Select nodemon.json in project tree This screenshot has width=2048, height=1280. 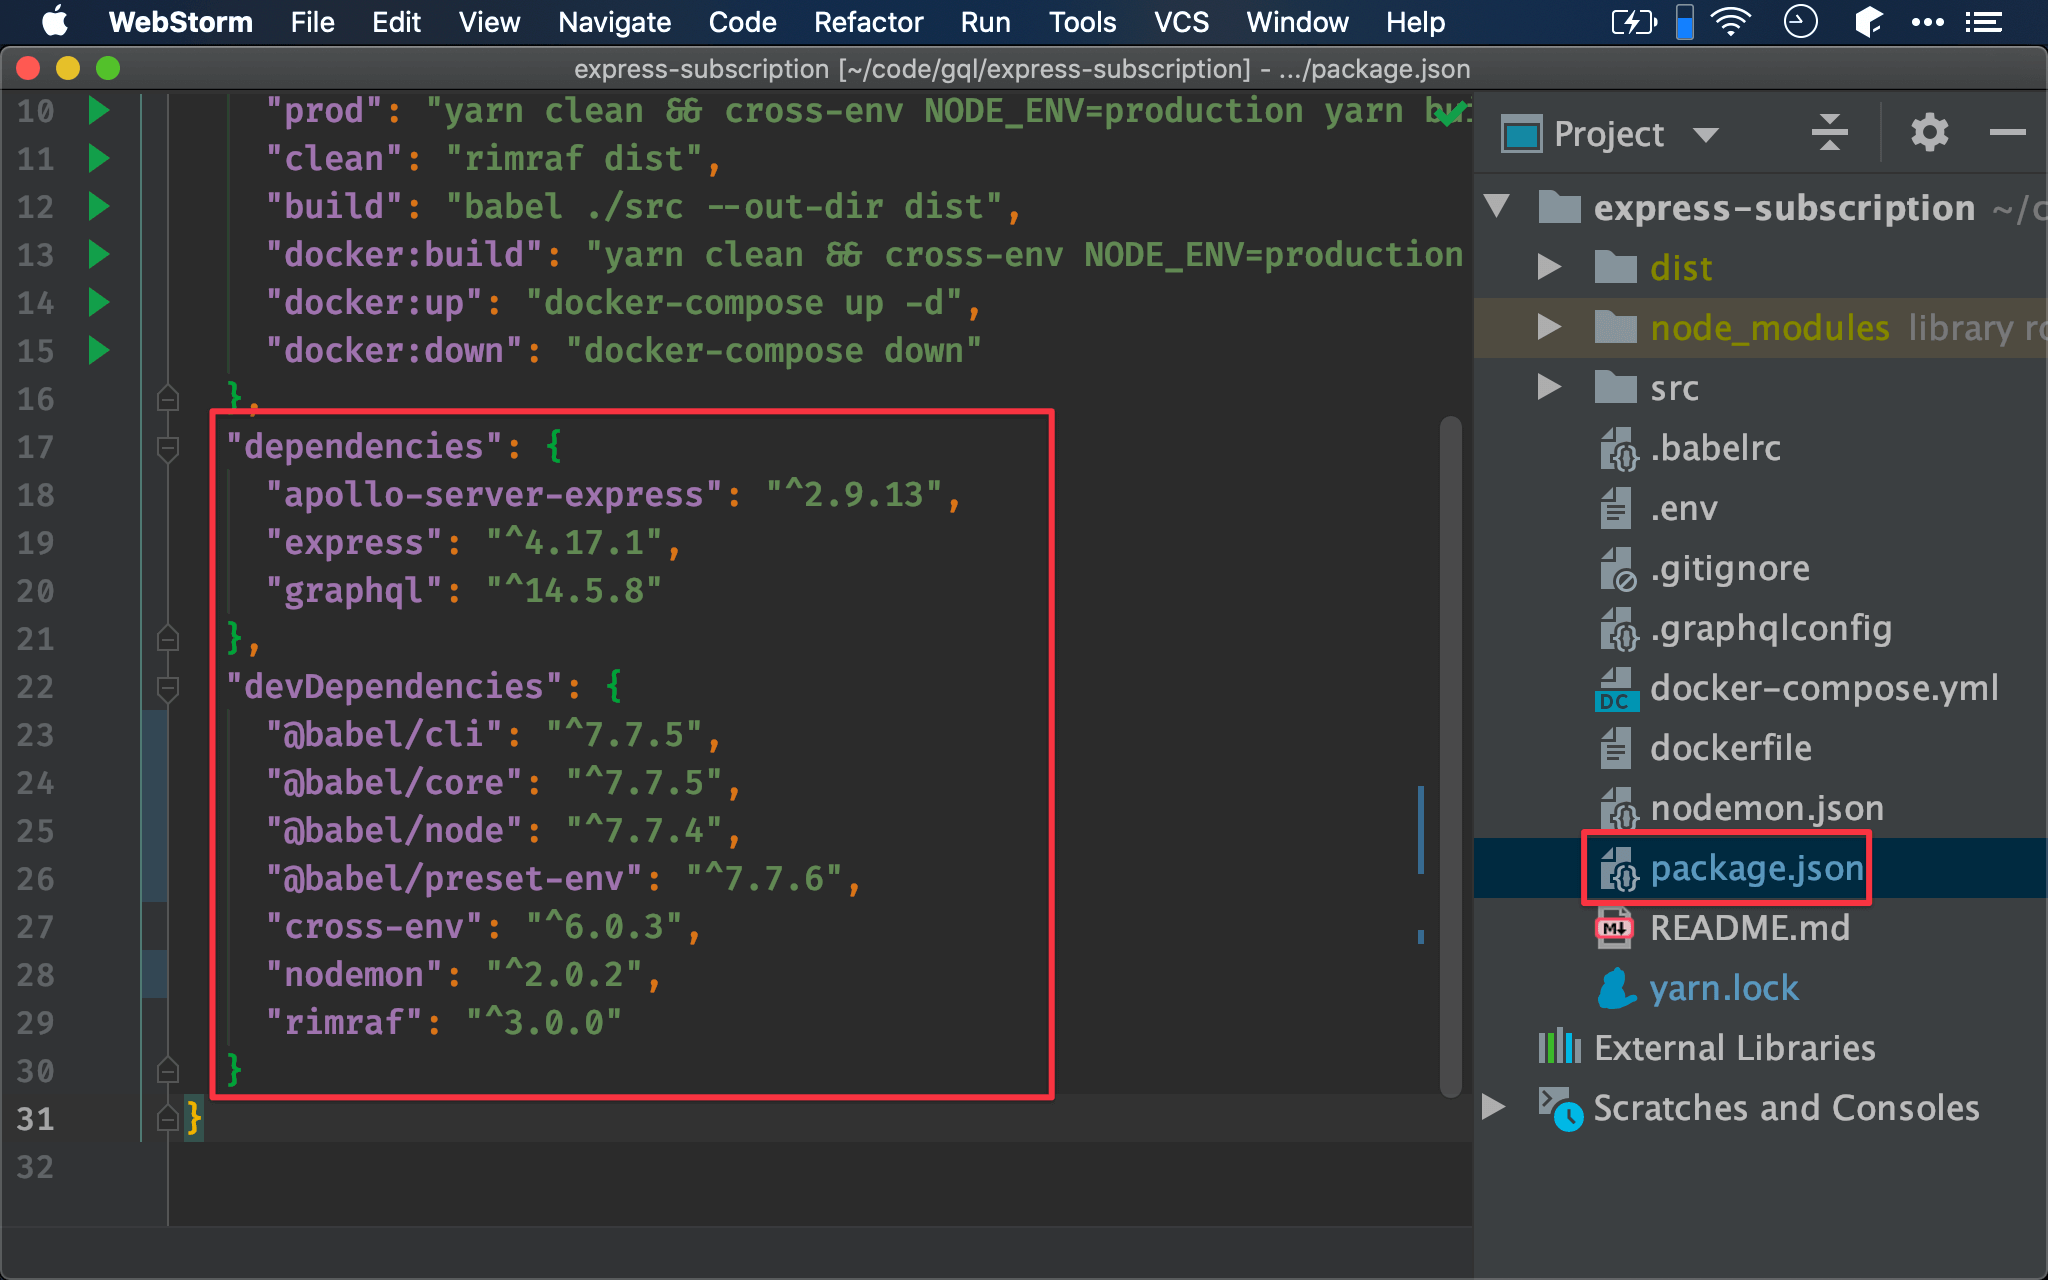click(x=1767, y=808)
